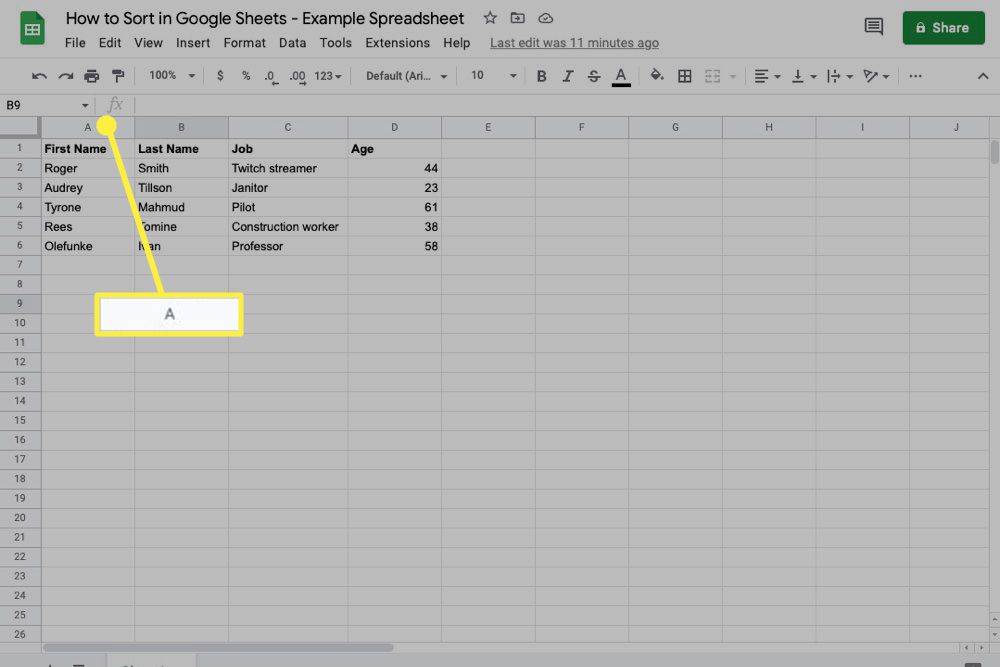Toggle Bold formatting
Screen dimensions: 1000x667
pos(541,76)
